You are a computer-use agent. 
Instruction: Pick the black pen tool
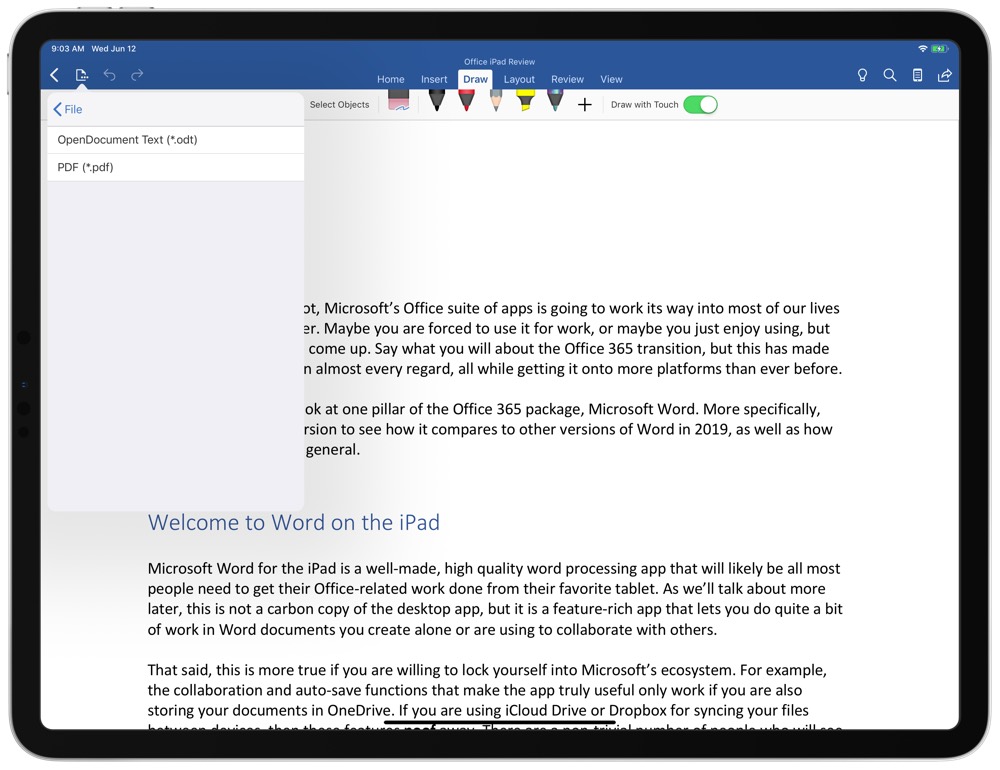(437, 102)
